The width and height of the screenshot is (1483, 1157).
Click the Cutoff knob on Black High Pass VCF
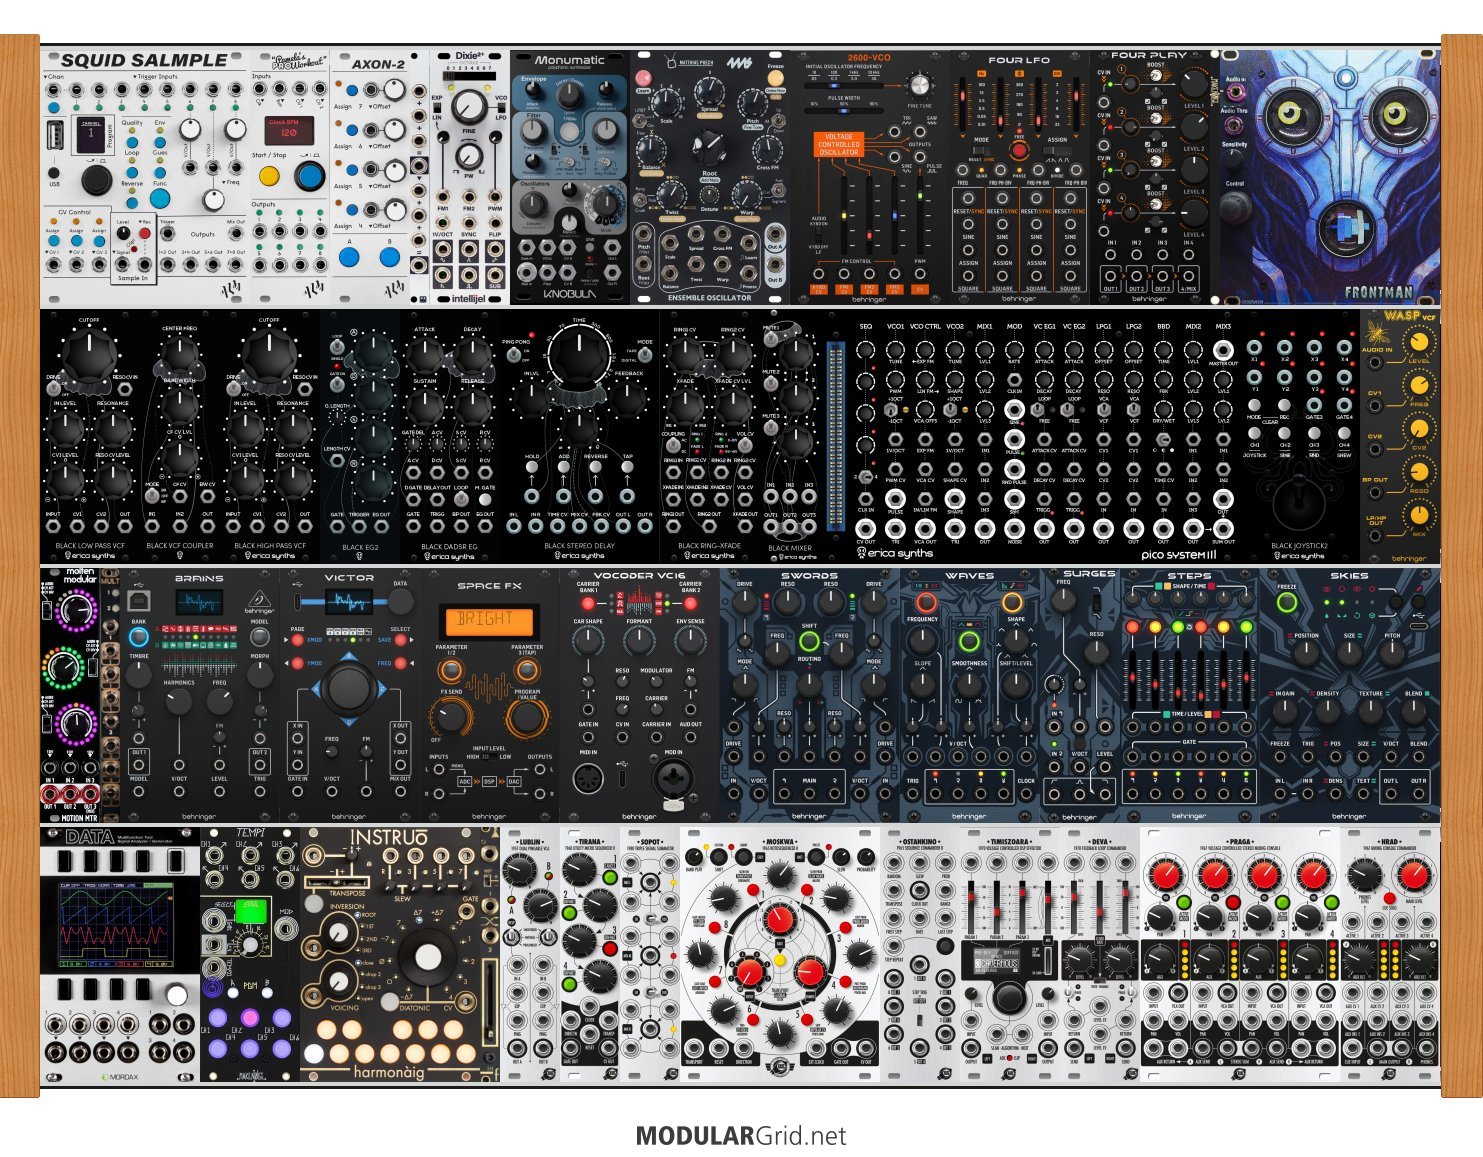269,354
